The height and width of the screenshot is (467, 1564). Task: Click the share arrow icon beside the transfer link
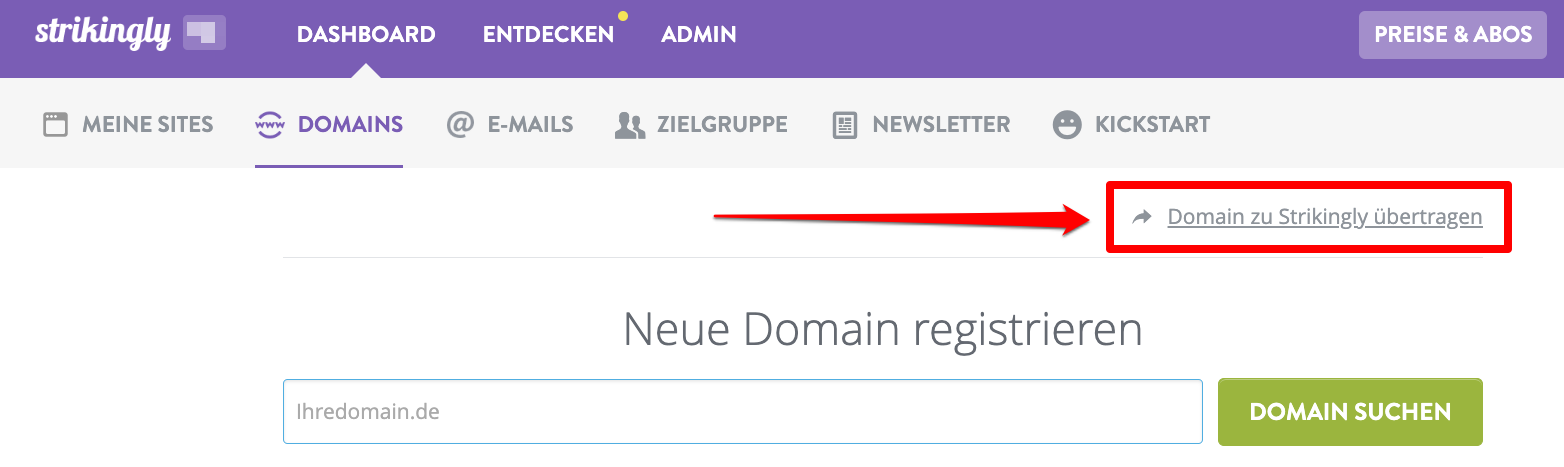coord(1142,217)
